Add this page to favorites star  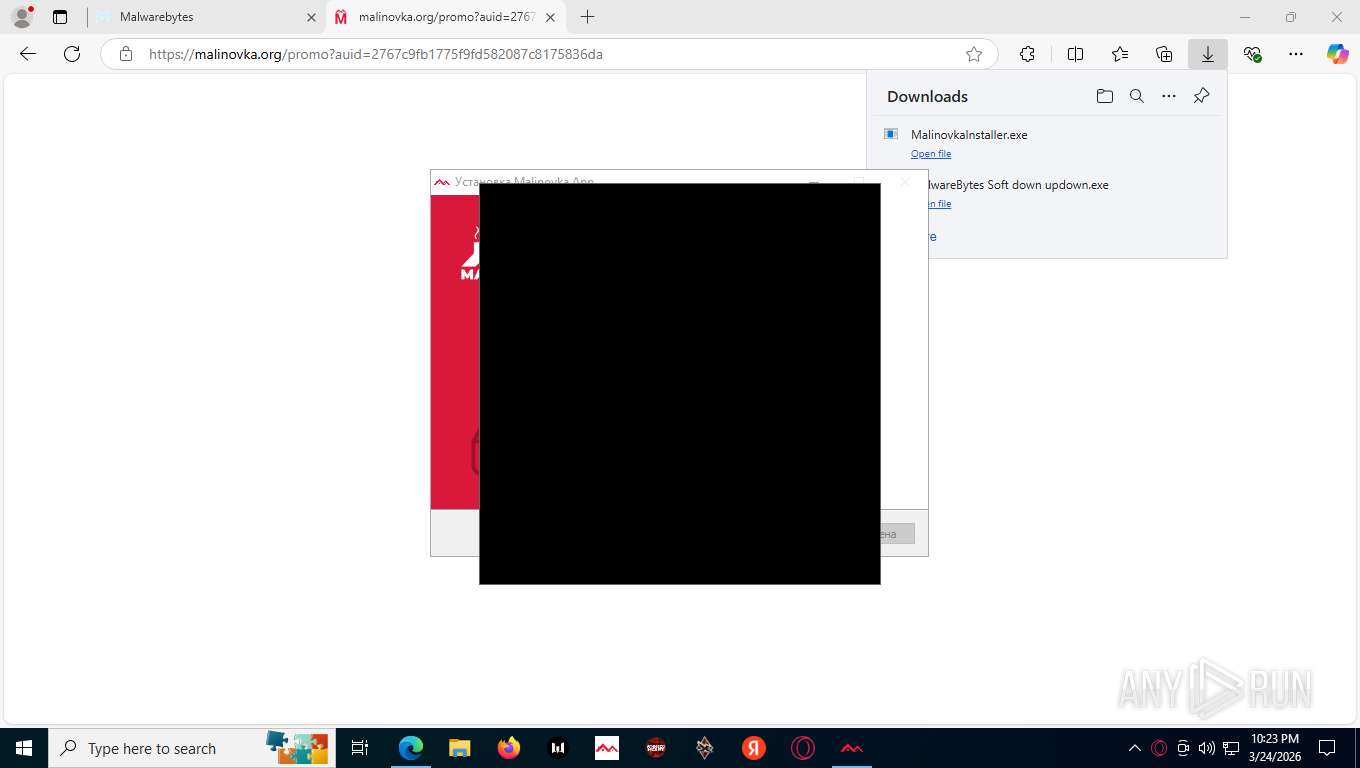click(974, 54)
